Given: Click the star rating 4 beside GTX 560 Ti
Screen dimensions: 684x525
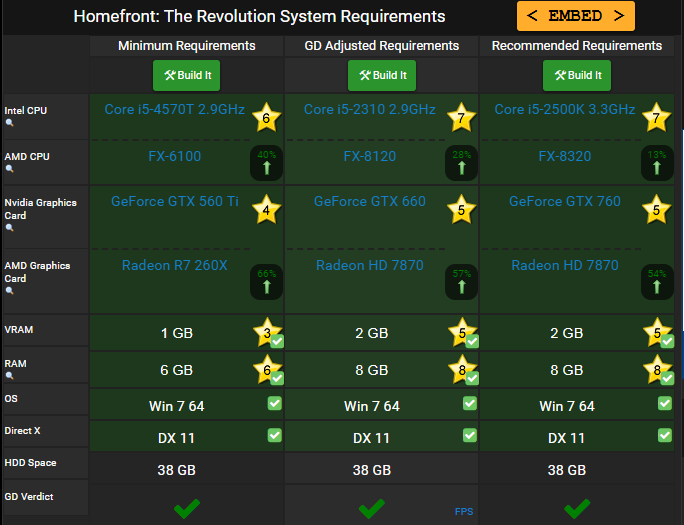Looking at the screenshot, I should tap(266, 209).
